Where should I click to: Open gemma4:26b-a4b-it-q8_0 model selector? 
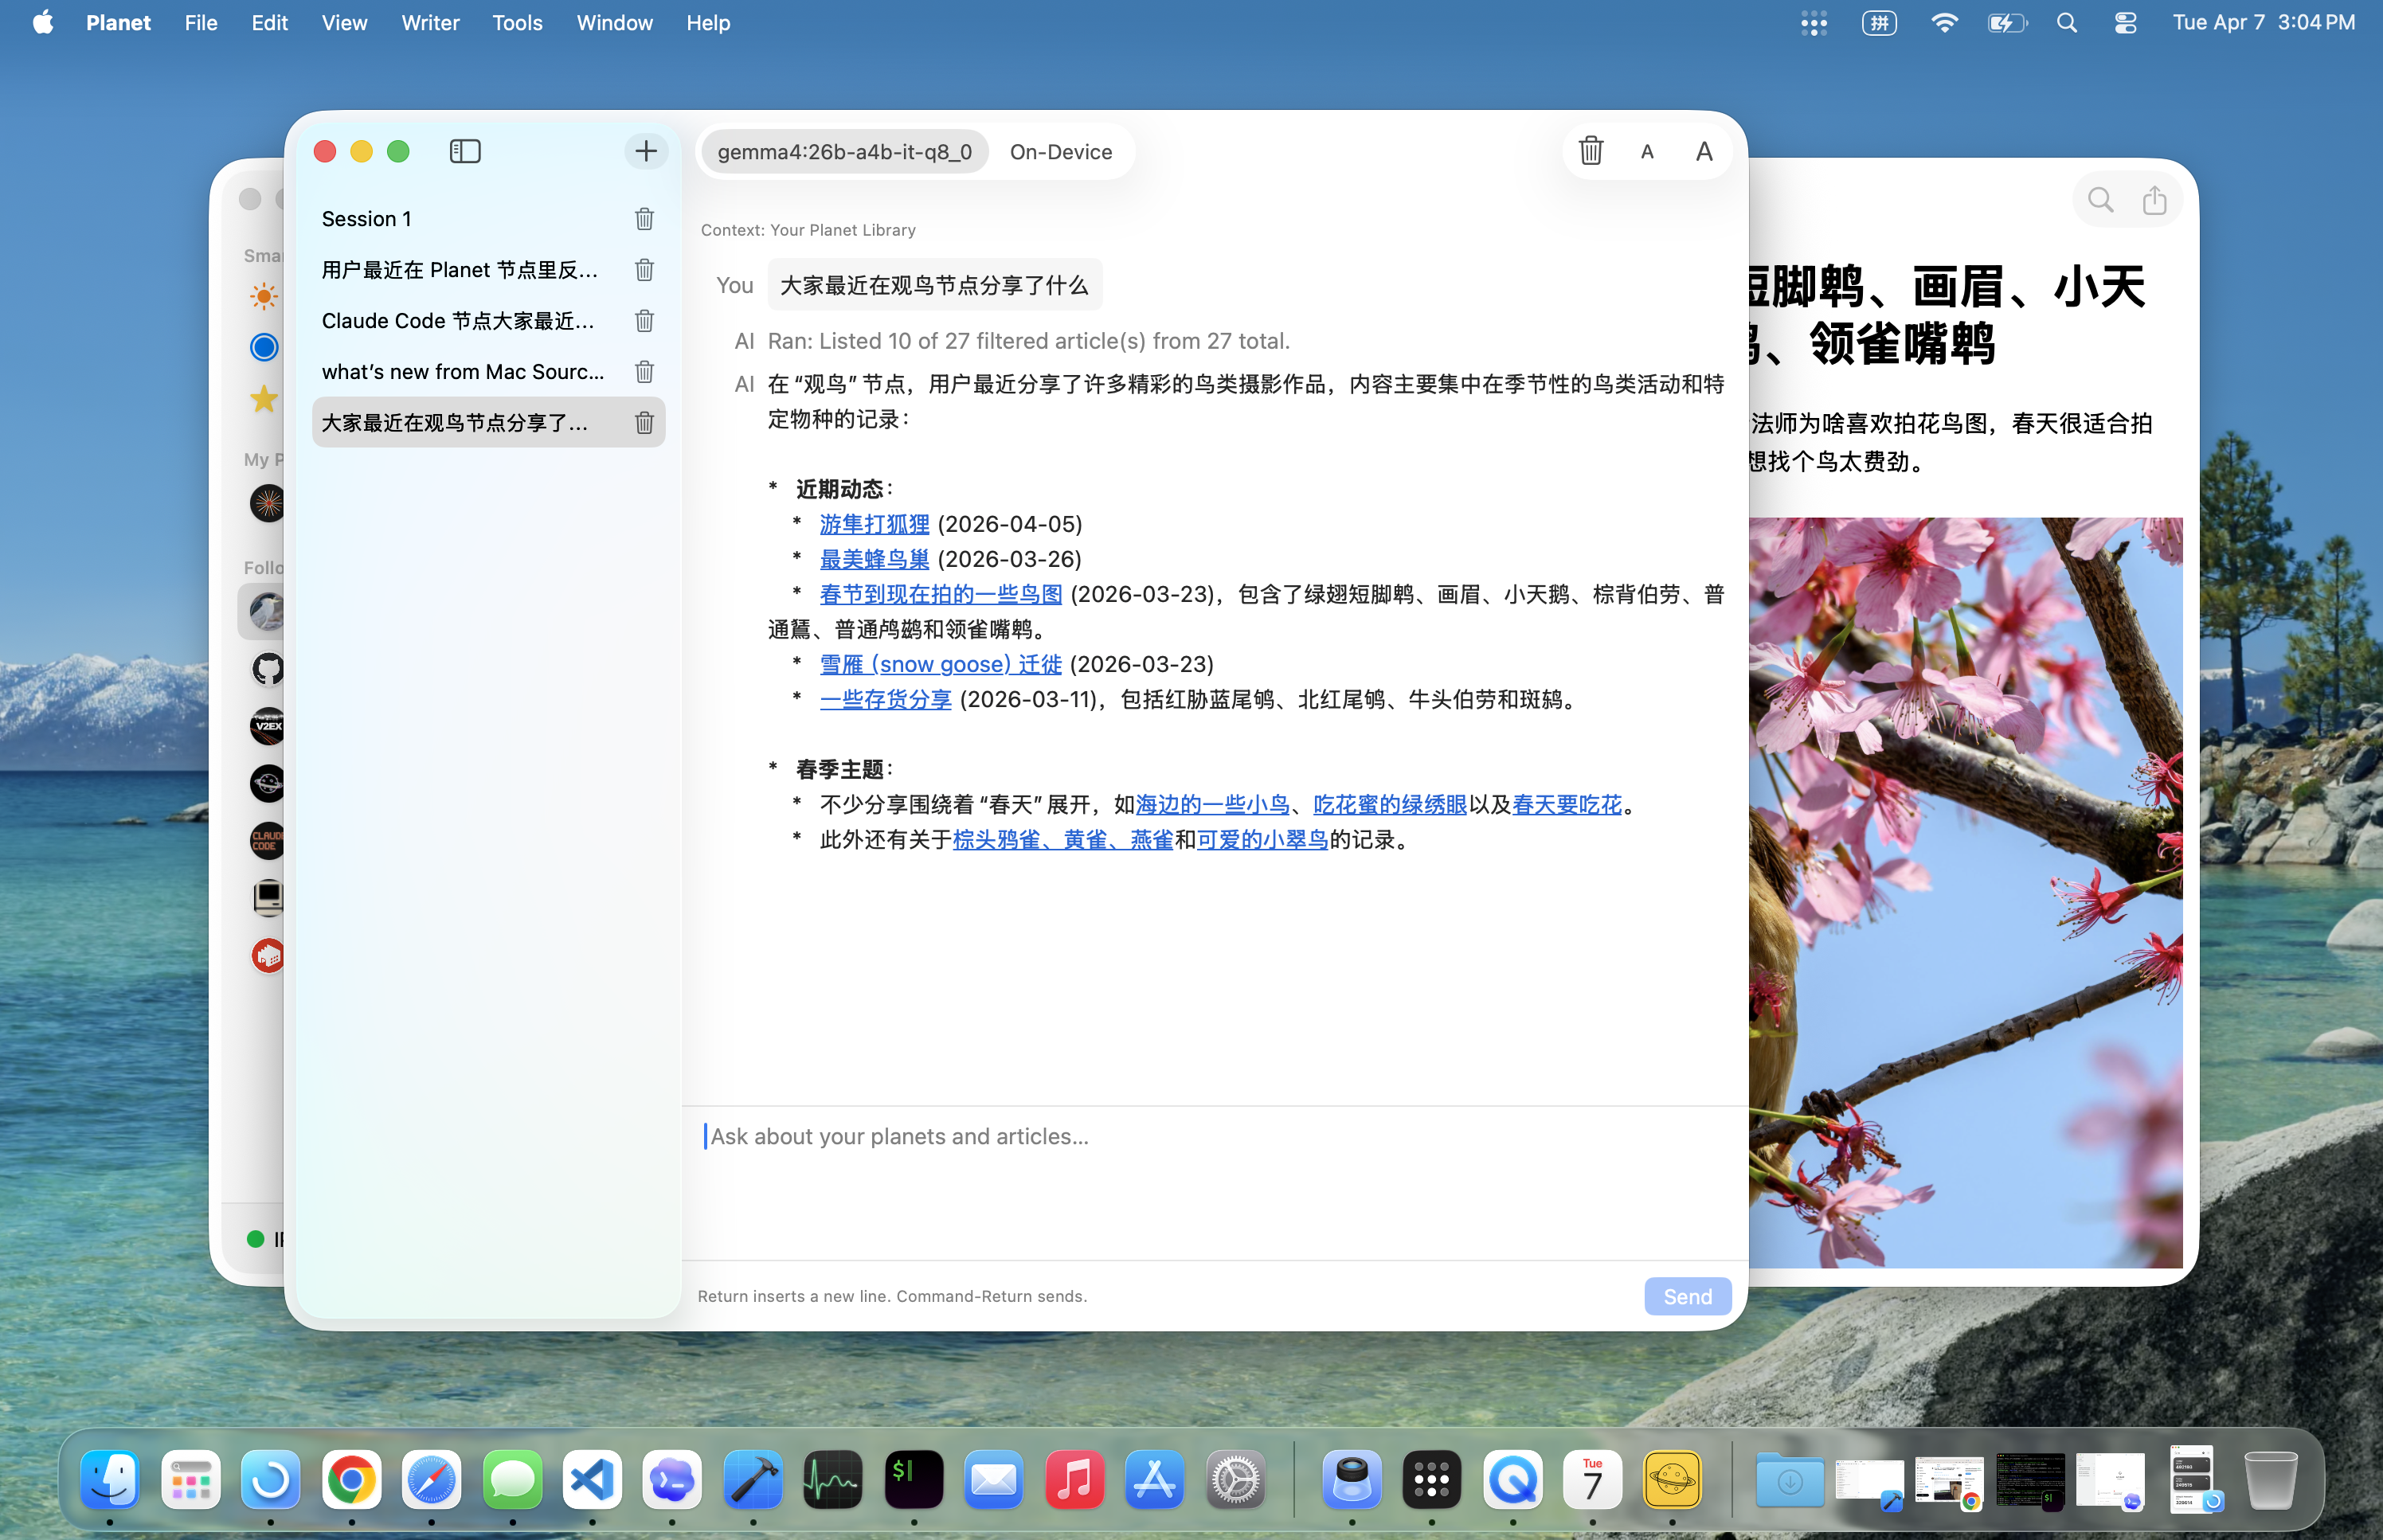(844, 151)
